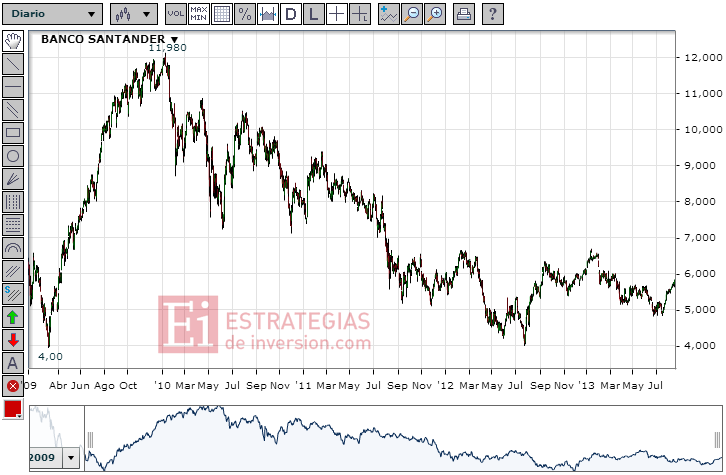Click the Ago month label on axis
726x475 pixels.
point(104,386)
